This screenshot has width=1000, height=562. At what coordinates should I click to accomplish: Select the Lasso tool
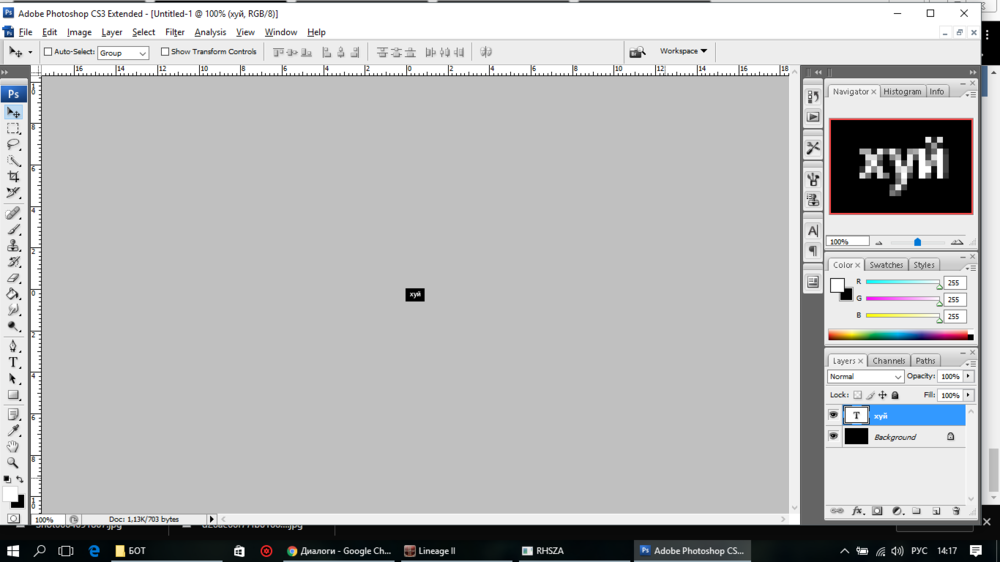tap(13, 144)
